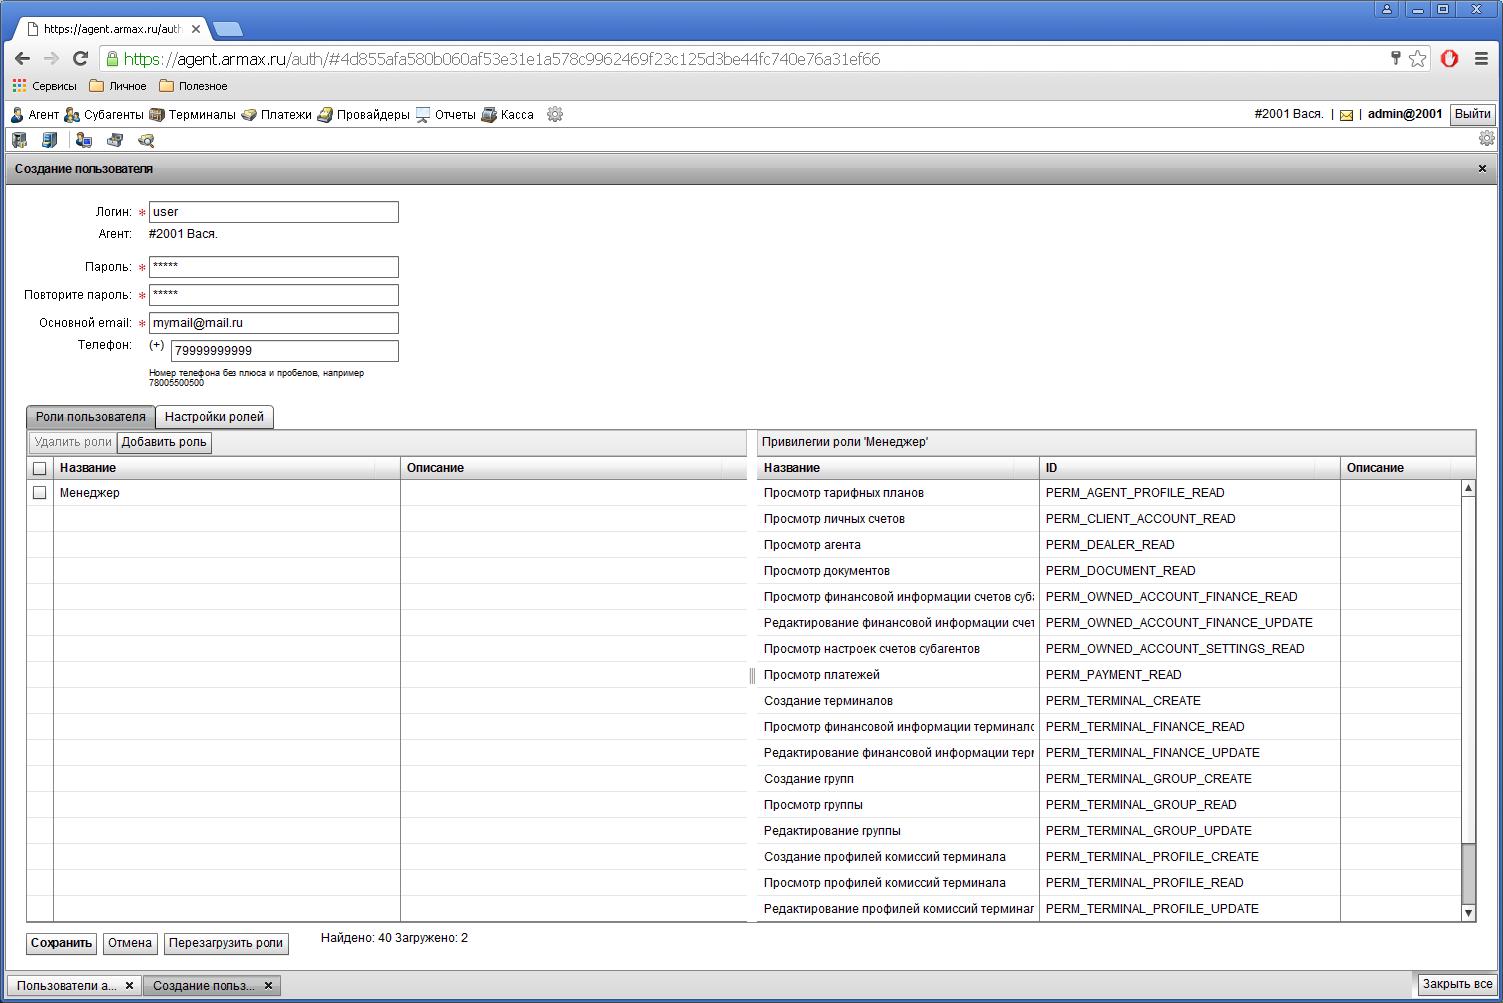Click the PERM_DOCUMENT_READ cell
Viewport: 1503px width, 1003px height.
[1190, 571]
